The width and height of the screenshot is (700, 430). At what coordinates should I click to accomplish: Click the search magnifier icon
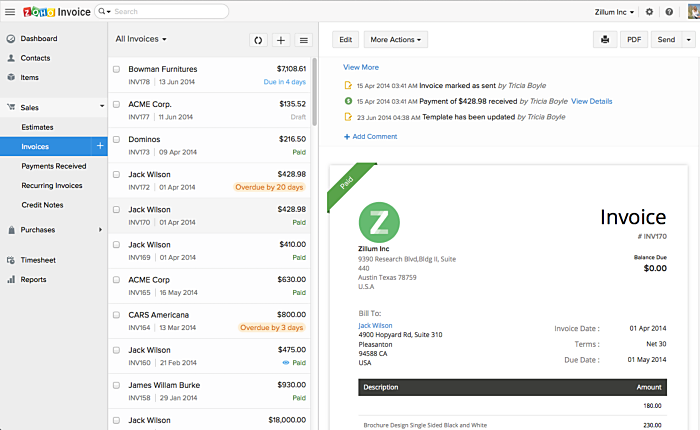(102, 11)
